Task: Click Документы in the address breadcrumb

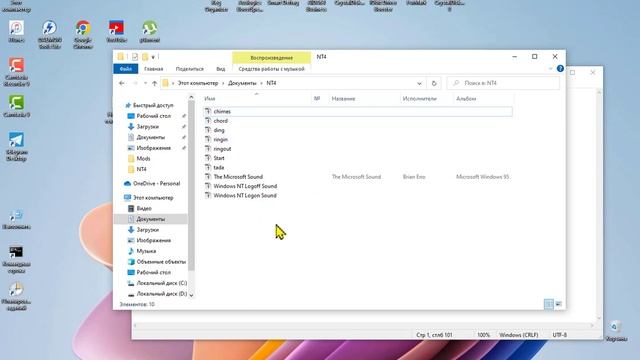Action: pos(242,83)
